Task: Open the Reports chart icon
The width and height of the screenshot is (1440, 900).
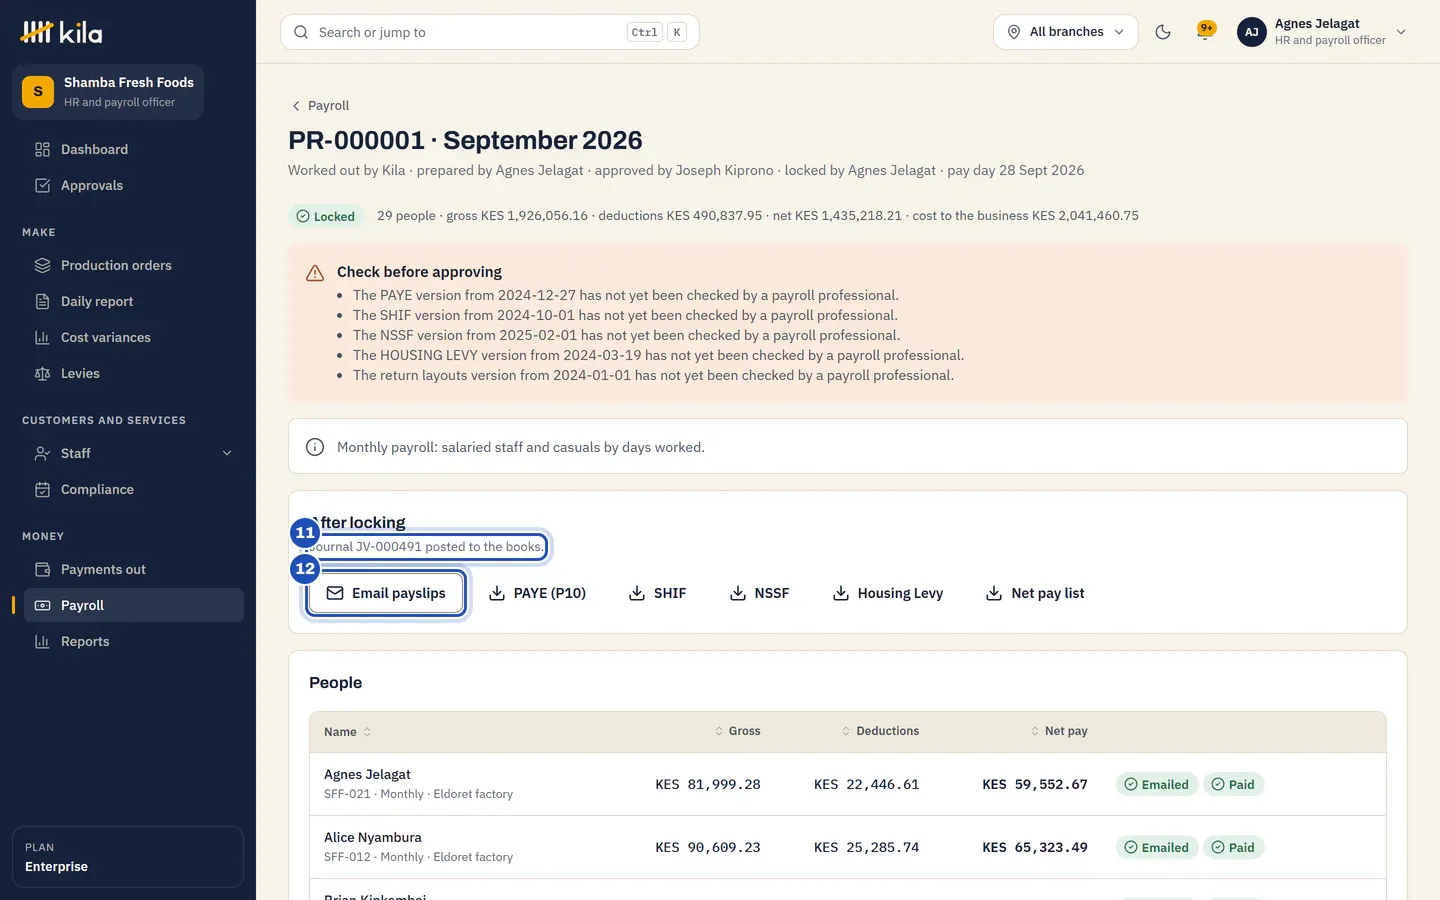Action: coord(42,641)
